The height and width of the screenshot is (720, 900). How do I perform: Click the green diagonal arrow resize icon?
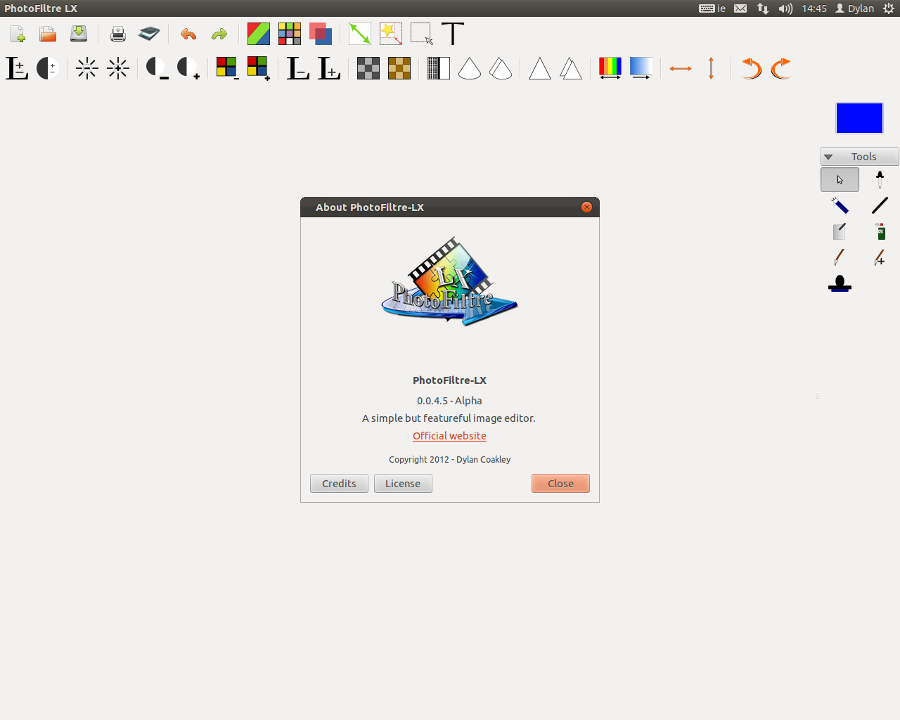pyautogui.click(x=360, y=34)
